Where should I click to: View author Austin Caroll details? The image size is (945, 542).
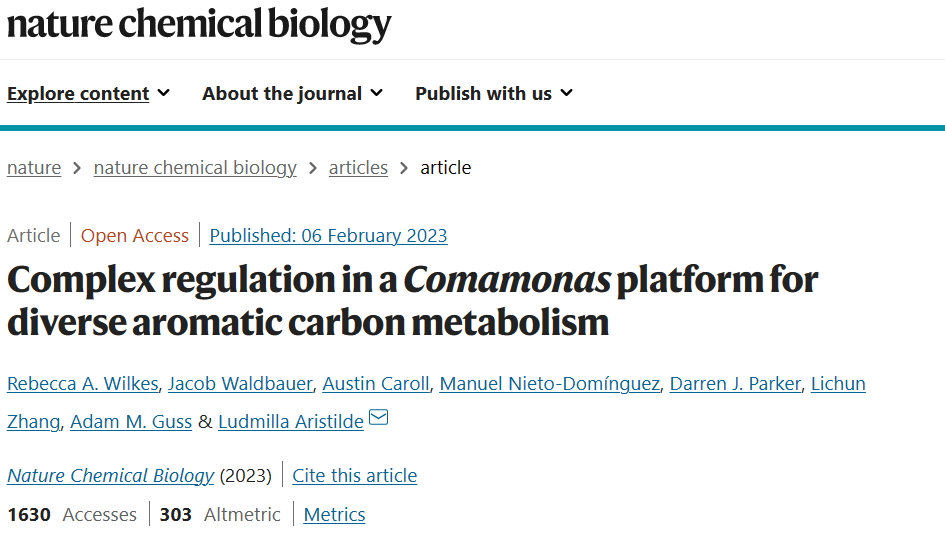[x=376, y=383]
